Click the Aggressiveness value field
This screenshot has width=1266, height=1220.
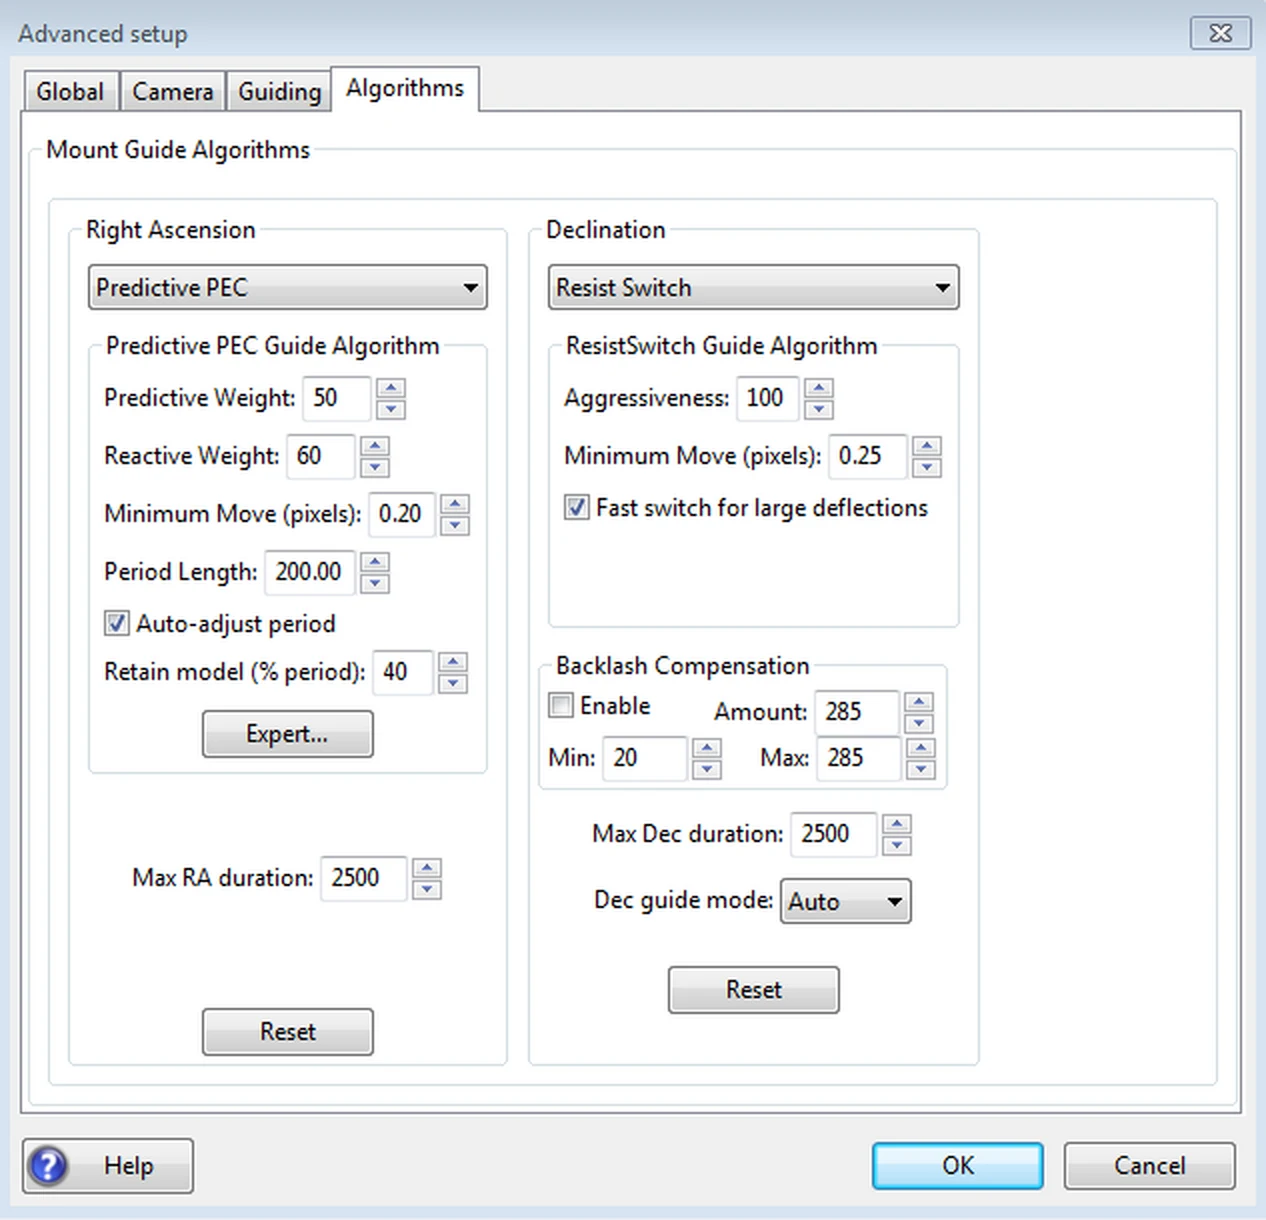click(768, 398)
